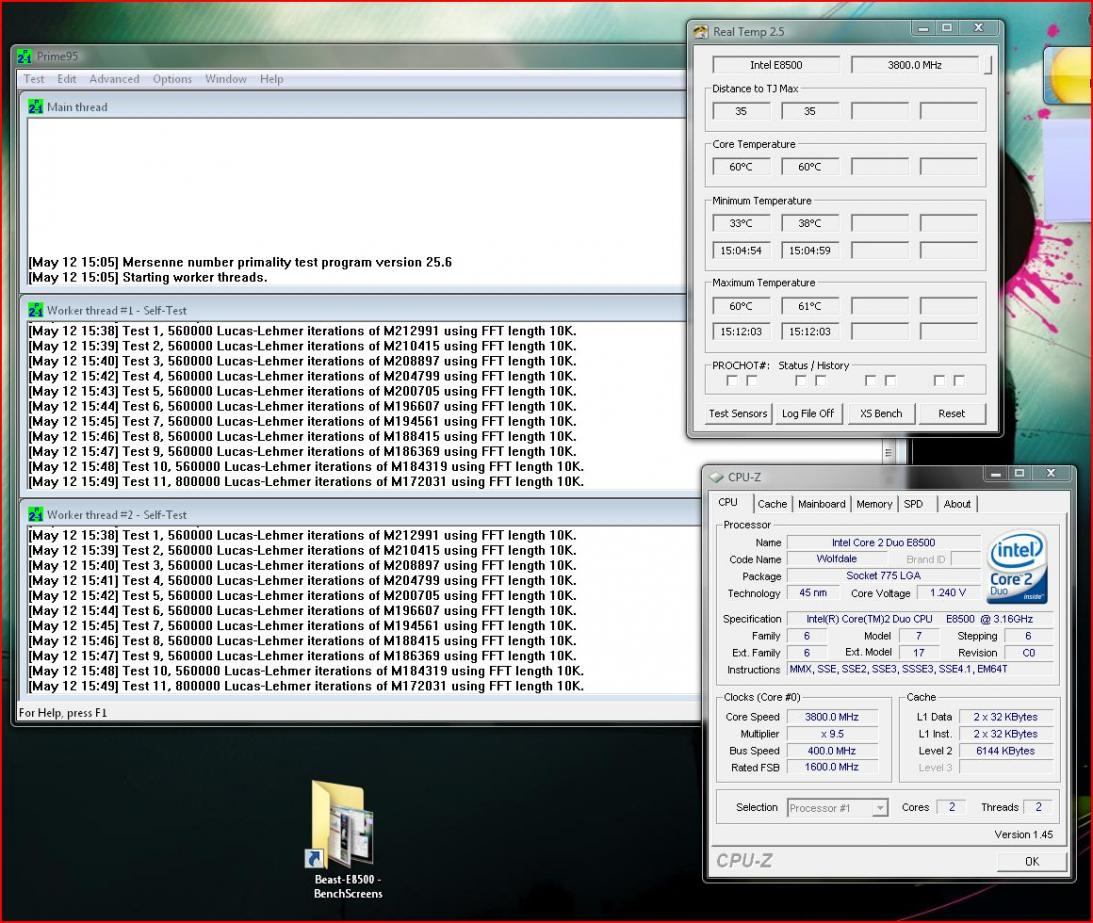Click the Worker thread #1 window icon
Image resolution: width=1093 pixels, height=923 pixels.
pyautogui.click(x=36, y=310)
